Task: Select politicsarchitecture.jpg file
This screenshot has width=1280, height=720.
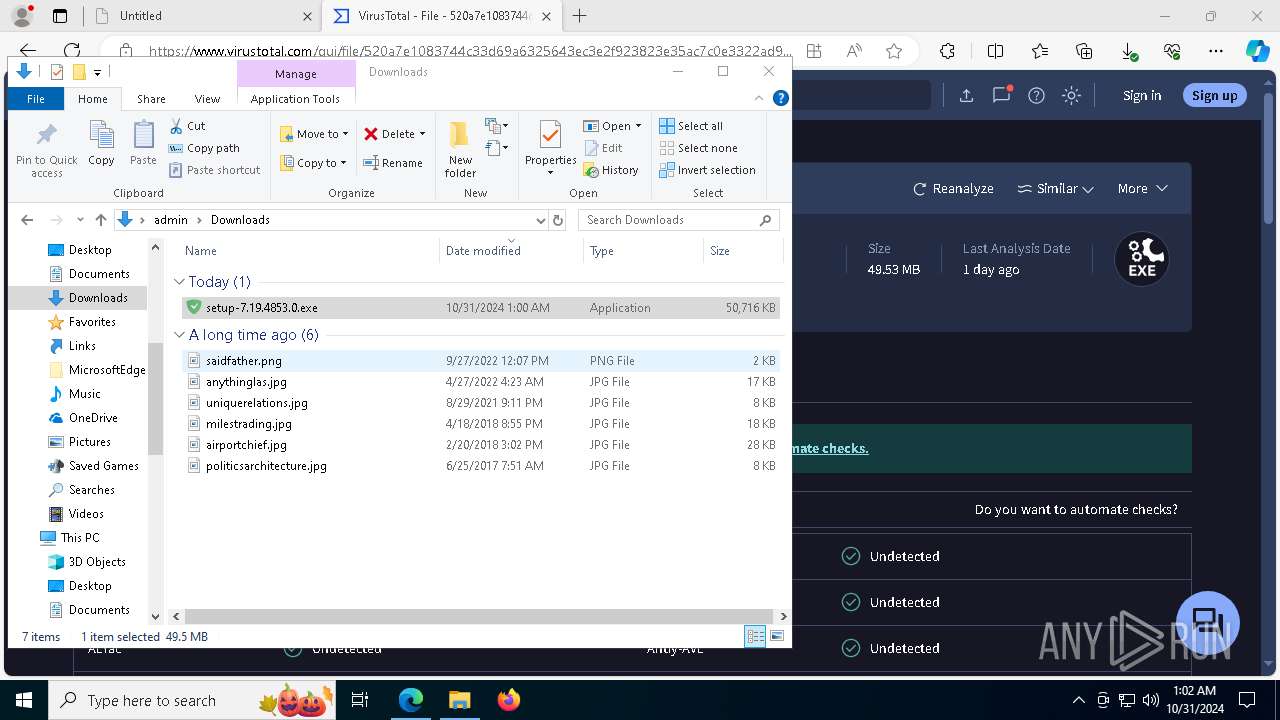Action: point(481,466)
